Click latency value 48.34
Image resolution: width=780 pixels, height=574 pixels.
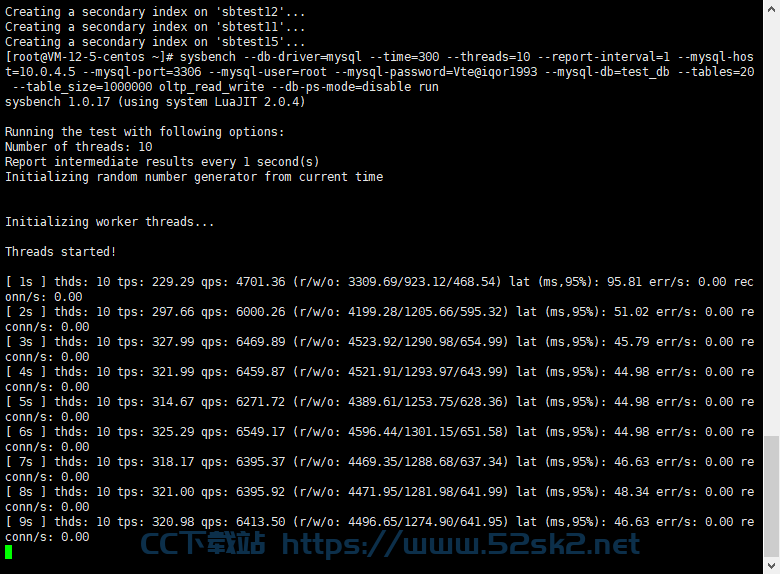pos(631,492)
